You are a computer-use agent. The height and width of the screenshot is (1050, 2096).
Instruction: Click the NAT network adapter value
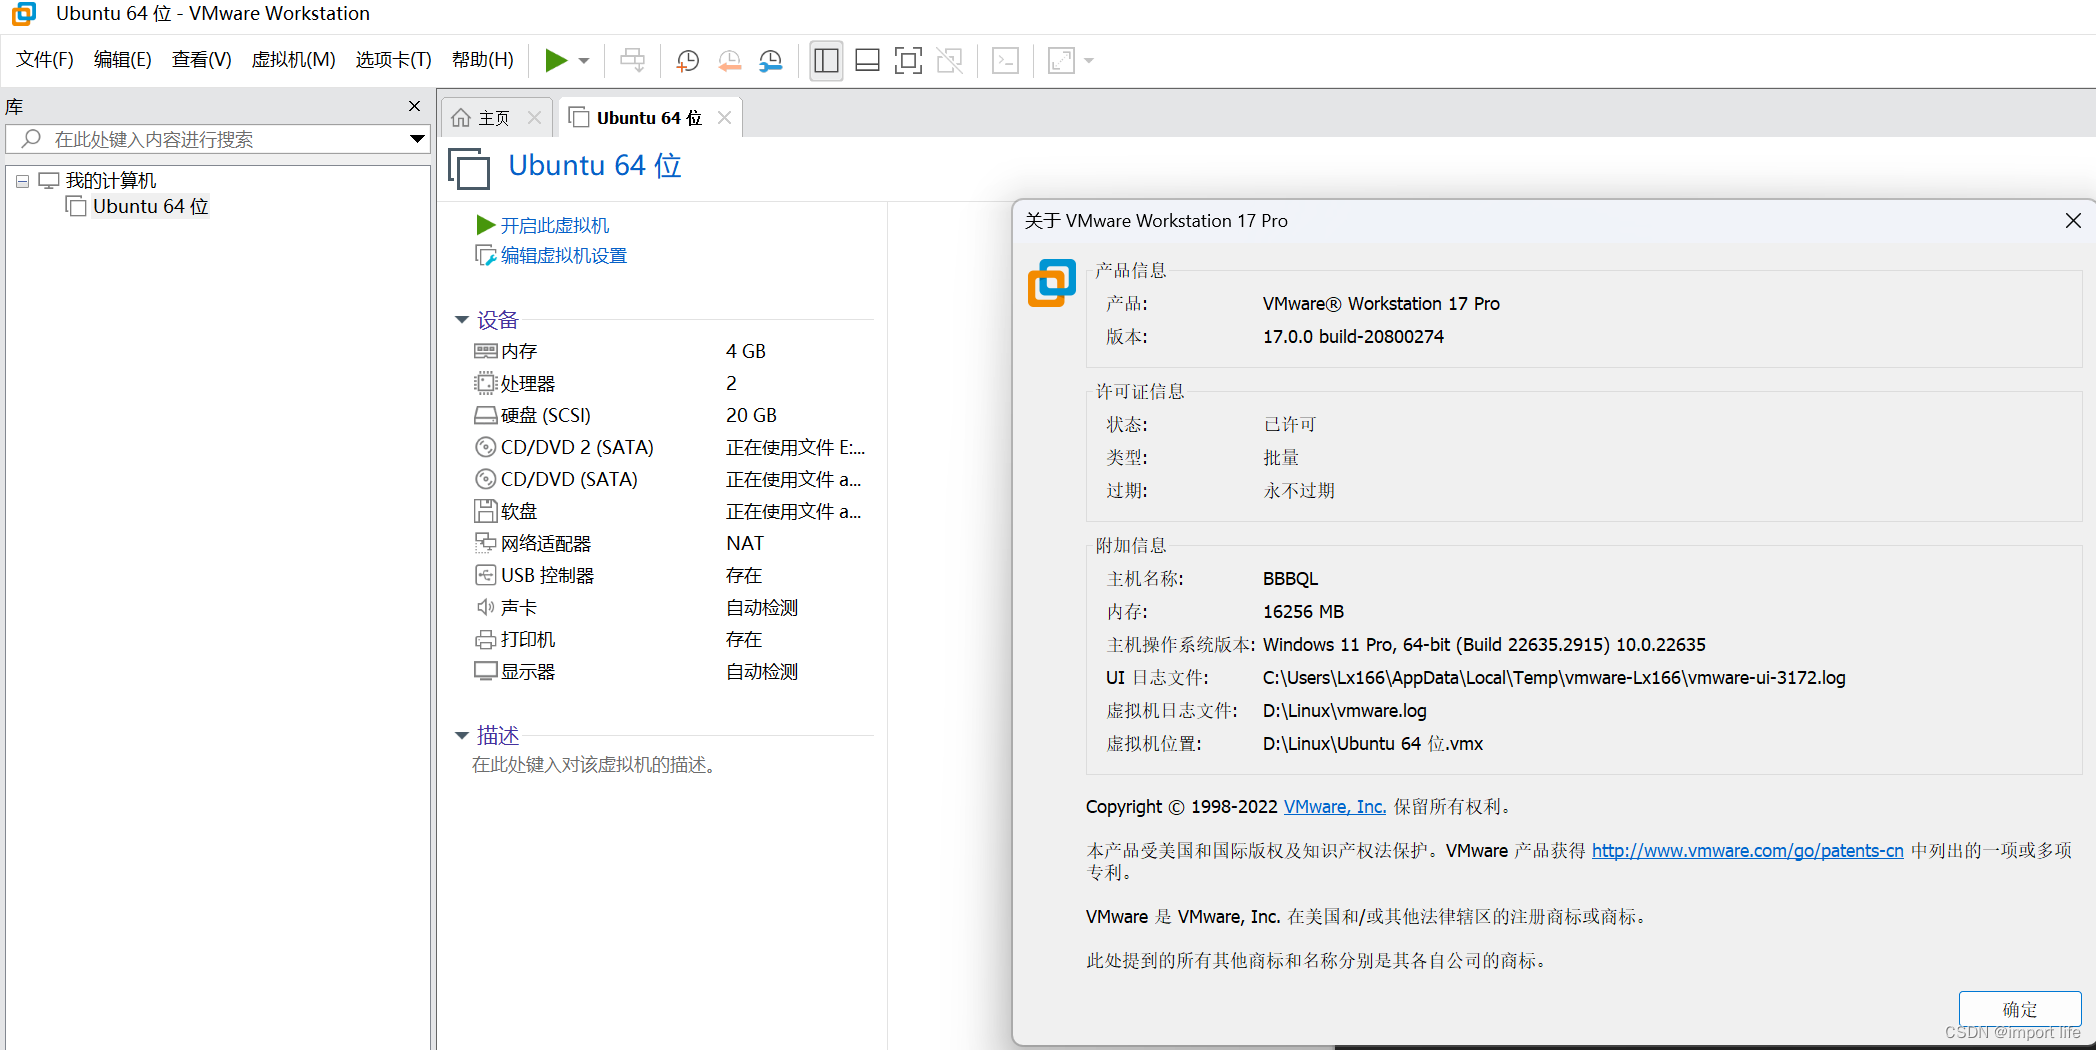tap(745, 543)
